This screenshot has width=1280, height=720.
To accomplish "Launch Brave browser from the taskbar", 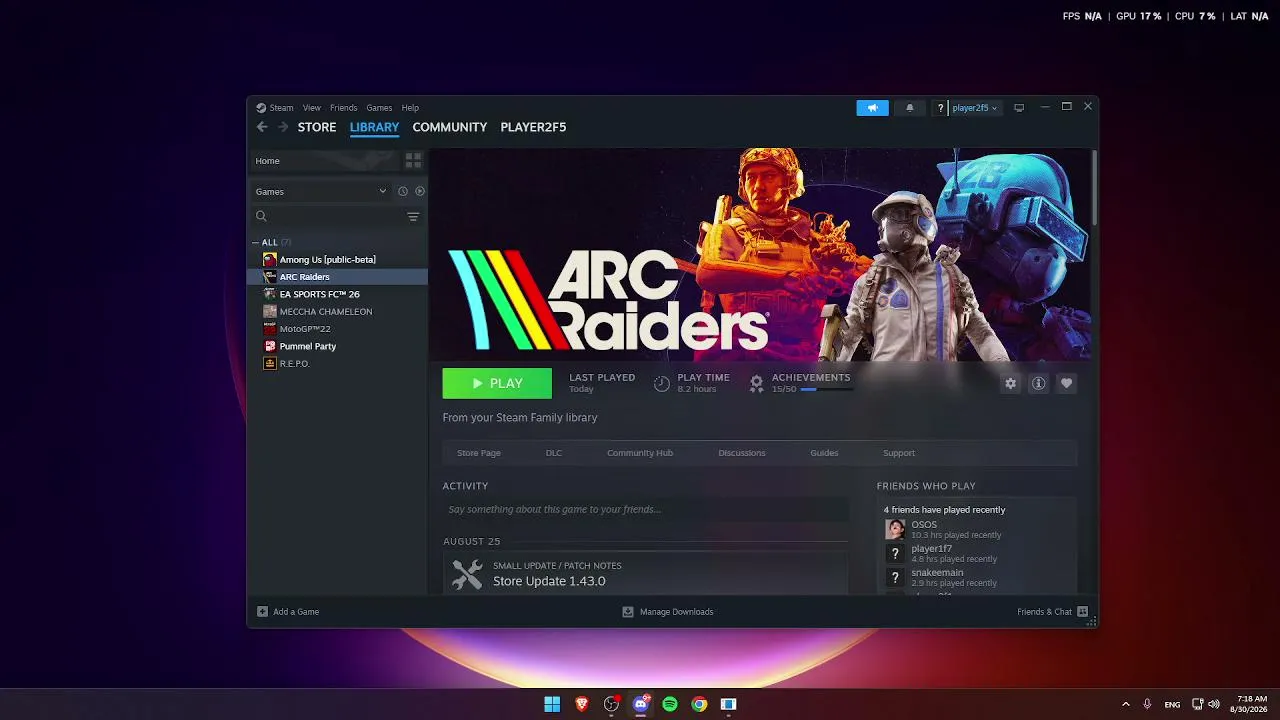I will click(582, 704).
